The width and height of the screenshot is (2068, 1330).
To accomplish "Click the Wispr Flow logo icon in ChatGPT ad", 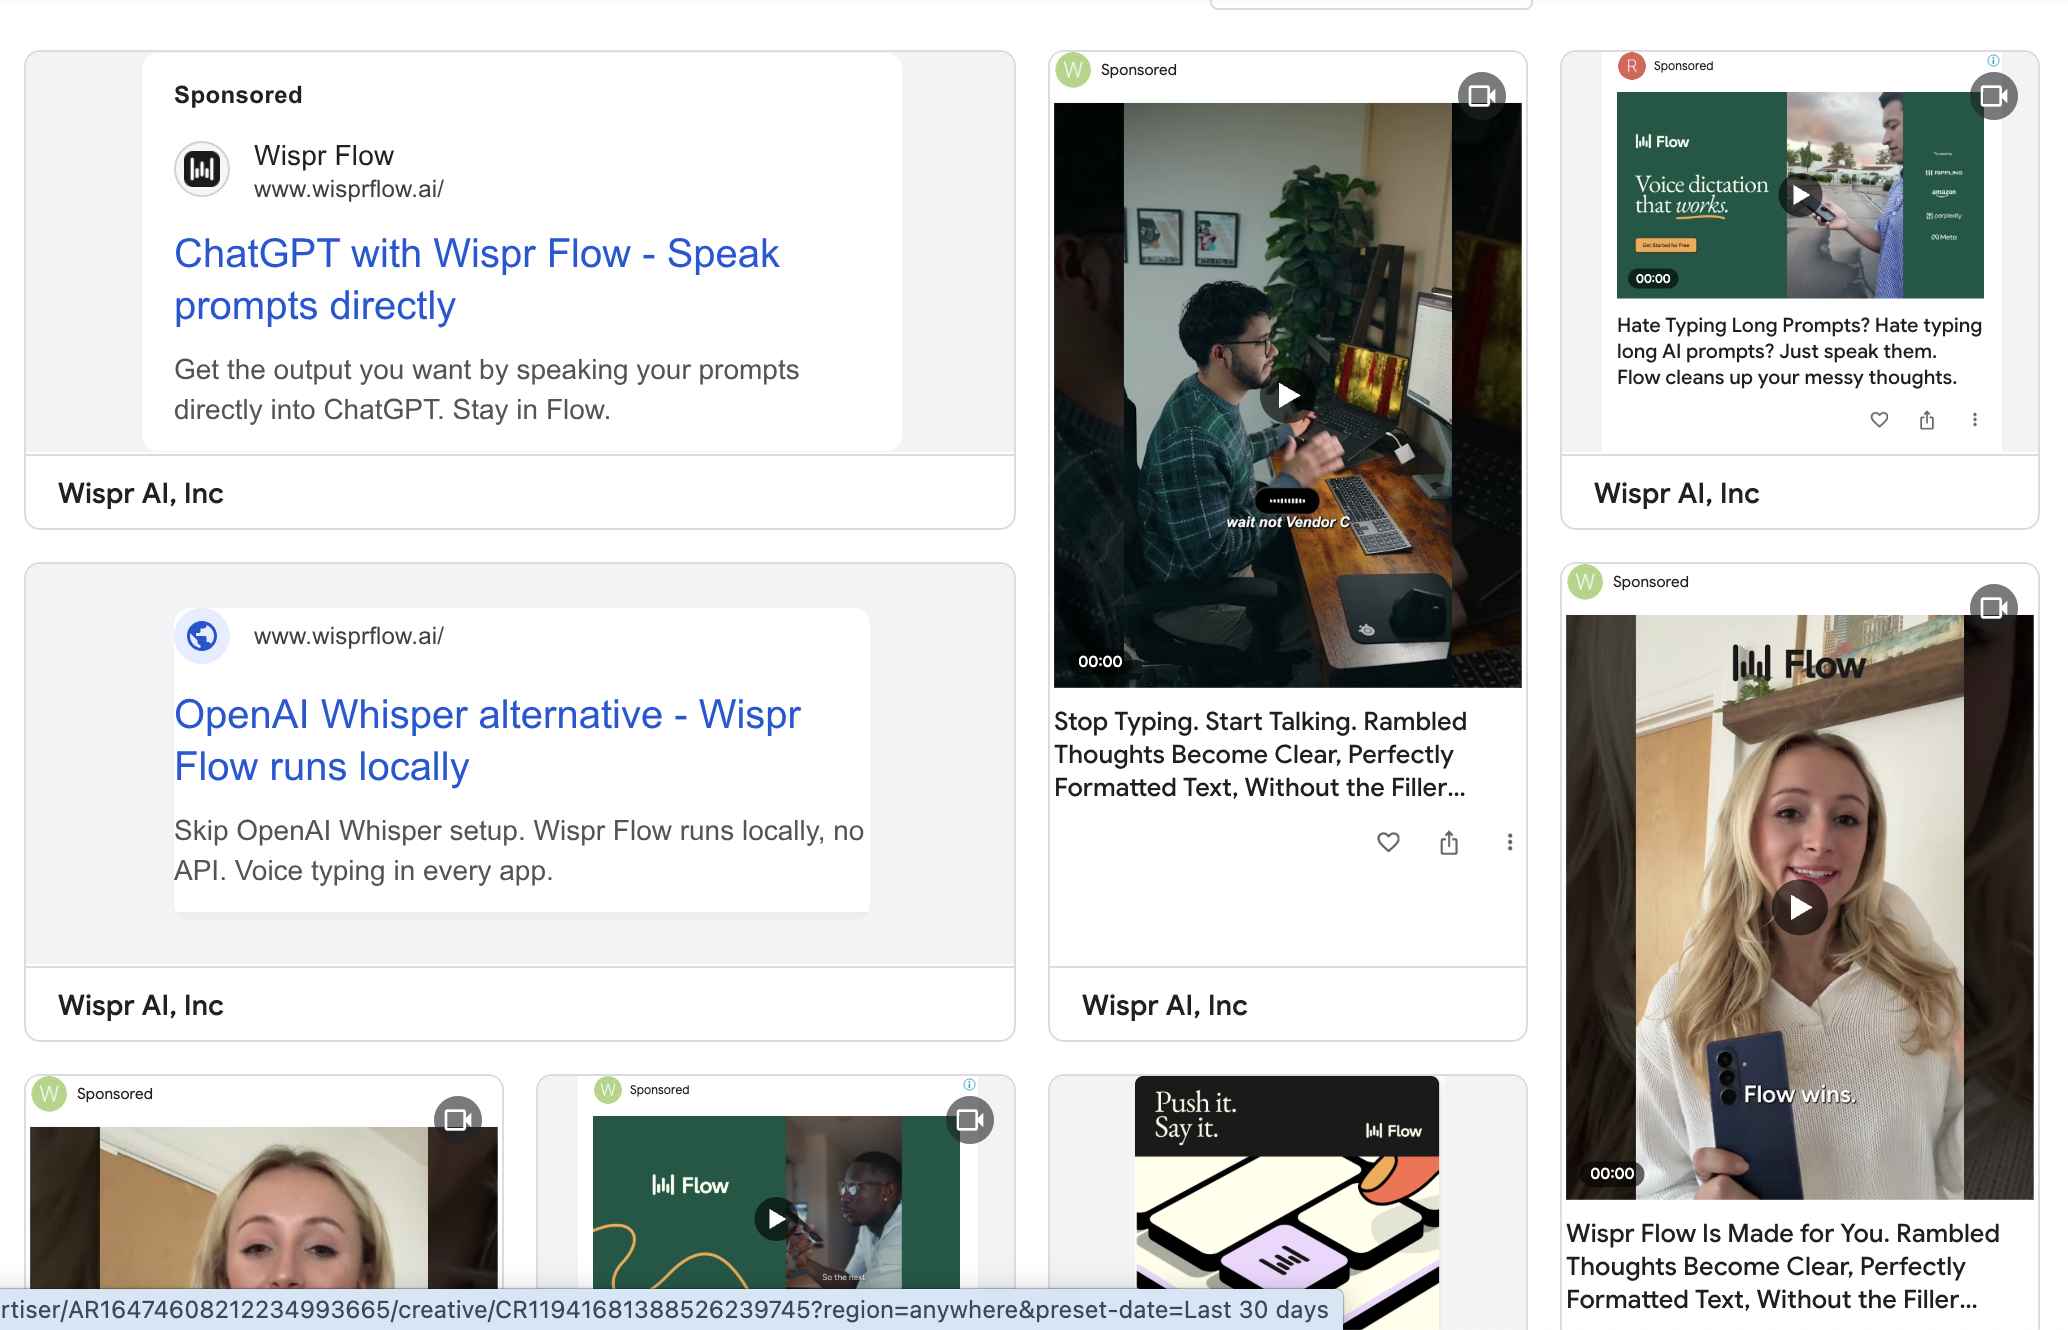I will pos(202,169).
